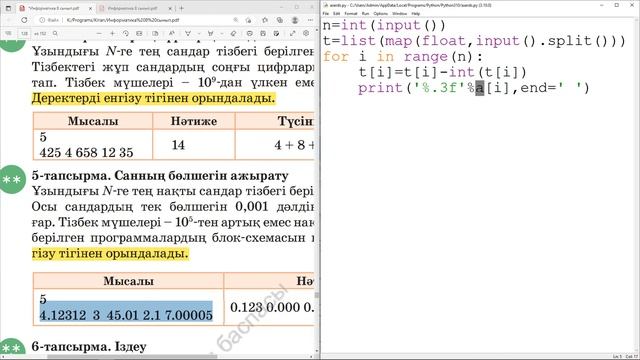Open PDF search magnifier icon

point(55,33)
